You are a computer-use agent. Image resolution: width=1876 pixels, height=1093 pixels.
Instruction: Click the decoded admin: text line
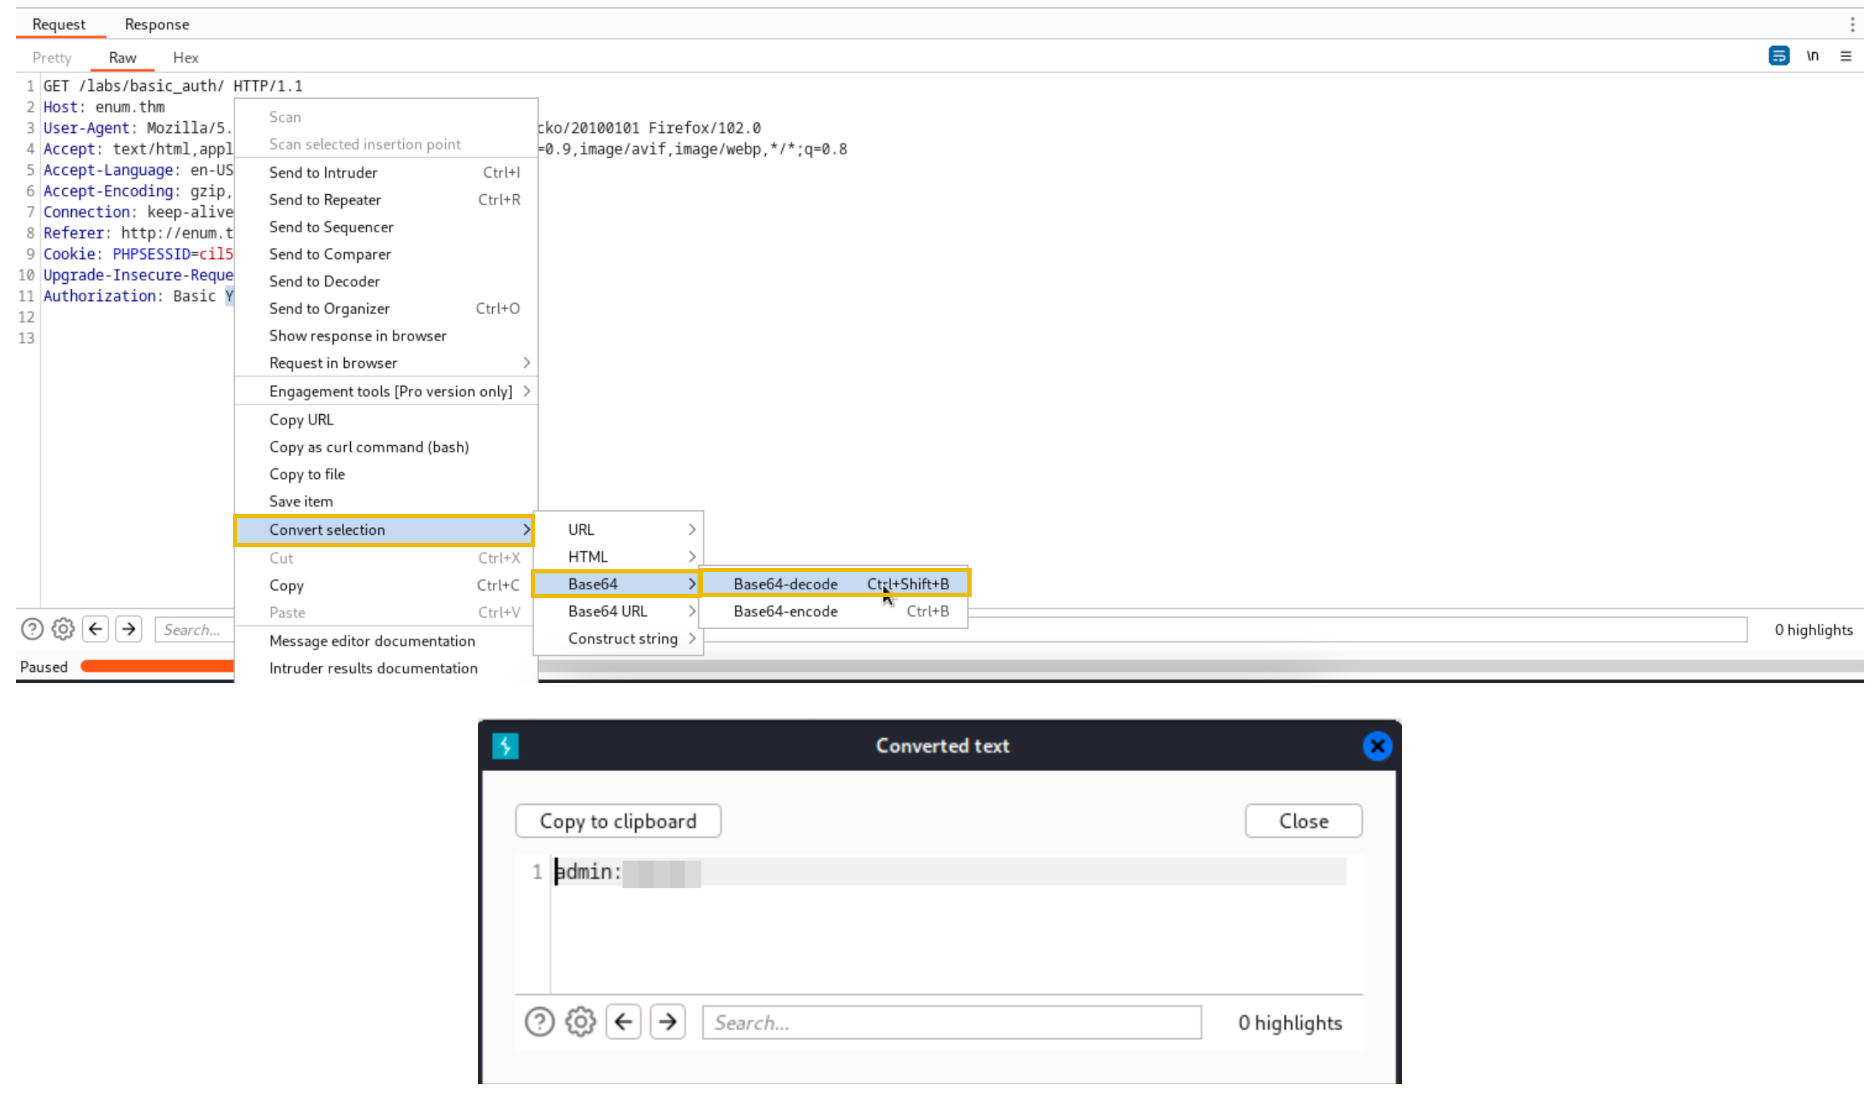[x=950, y=872]
